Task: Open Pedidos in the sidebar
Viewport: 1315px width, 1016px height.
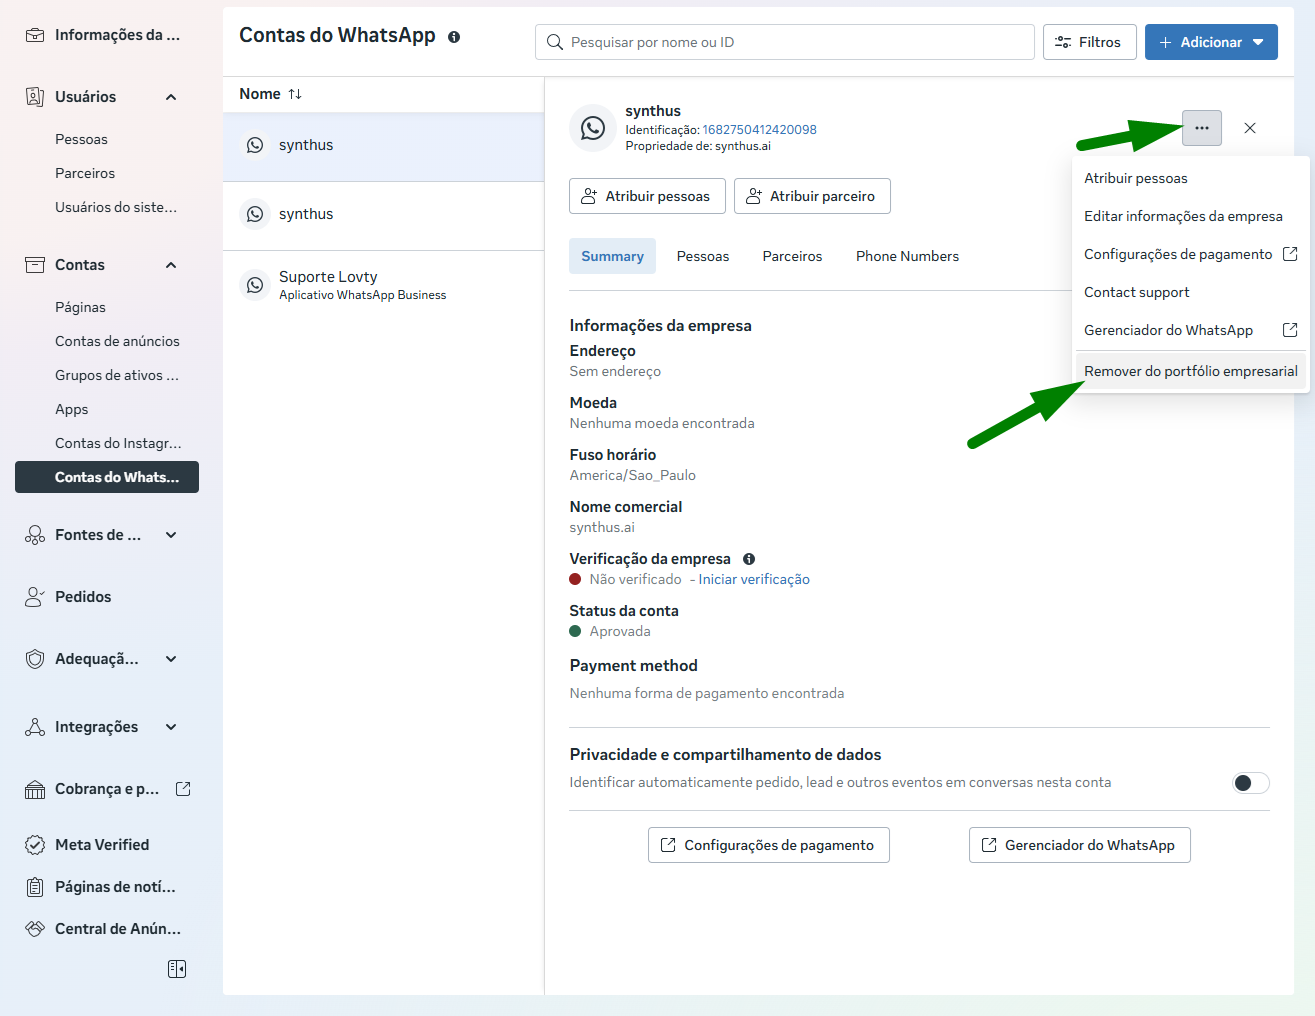Action: (83, 597)
